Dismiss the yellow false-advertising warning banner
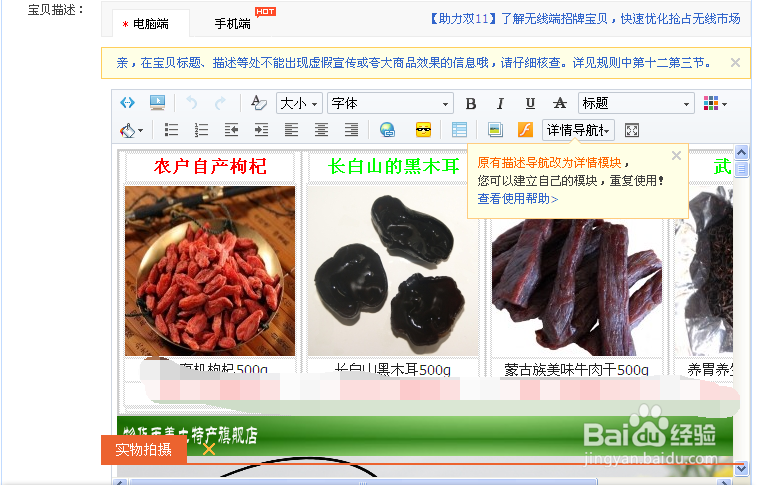Image resolution: width=760 pixels, height=485 pixels. click(x=735, y=63)
